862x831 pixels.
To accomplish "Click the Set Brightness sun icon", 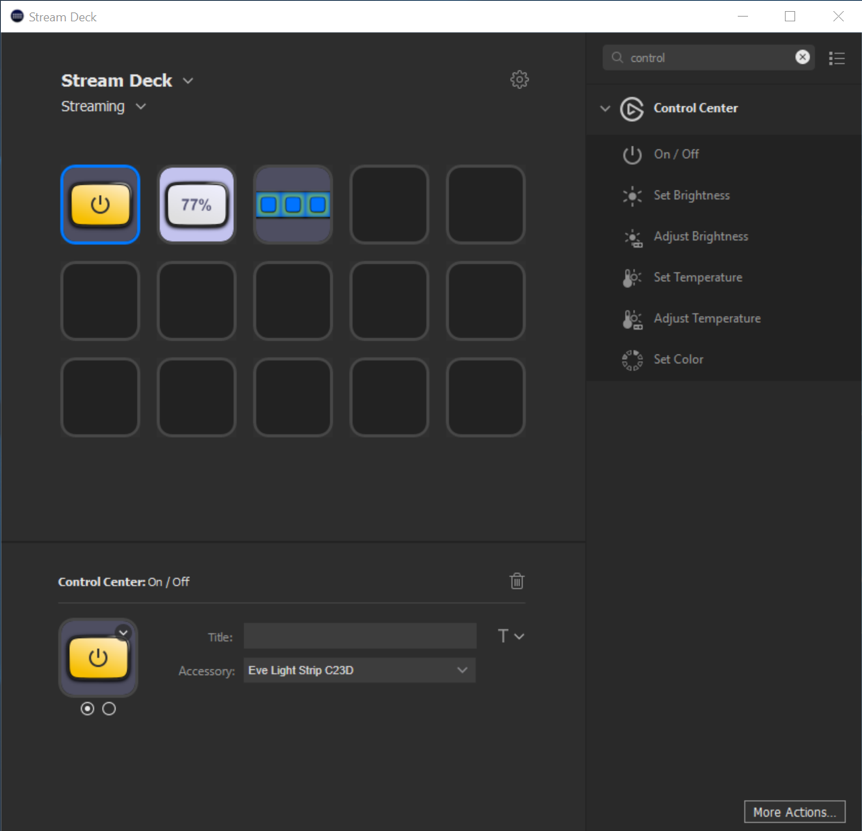I will coord(632,196).
